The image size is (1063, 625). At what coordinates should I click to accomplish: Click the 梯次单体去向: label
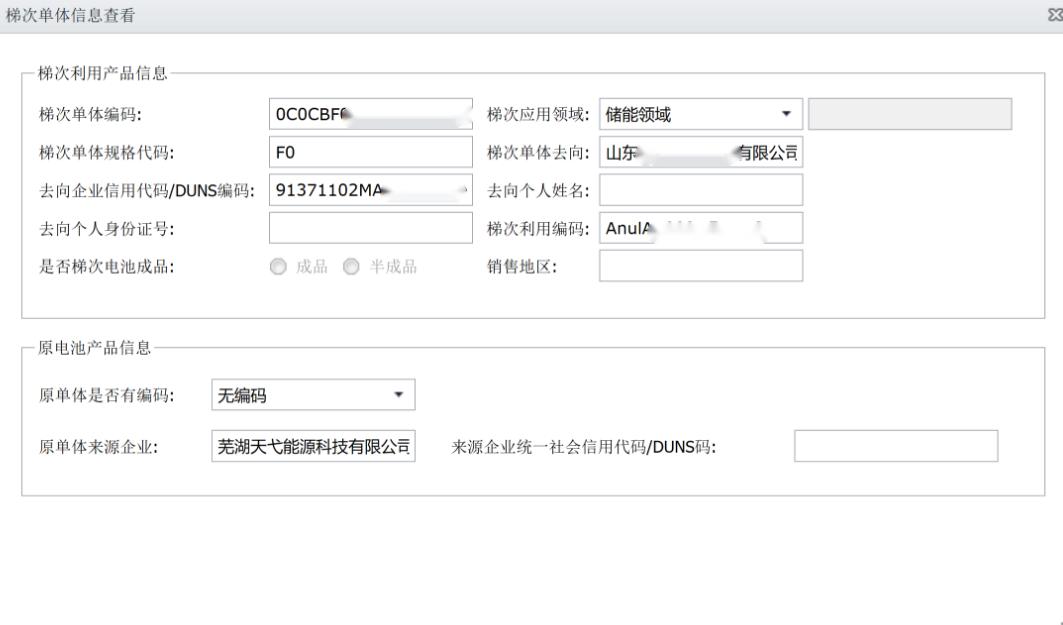tap(538, 153)
